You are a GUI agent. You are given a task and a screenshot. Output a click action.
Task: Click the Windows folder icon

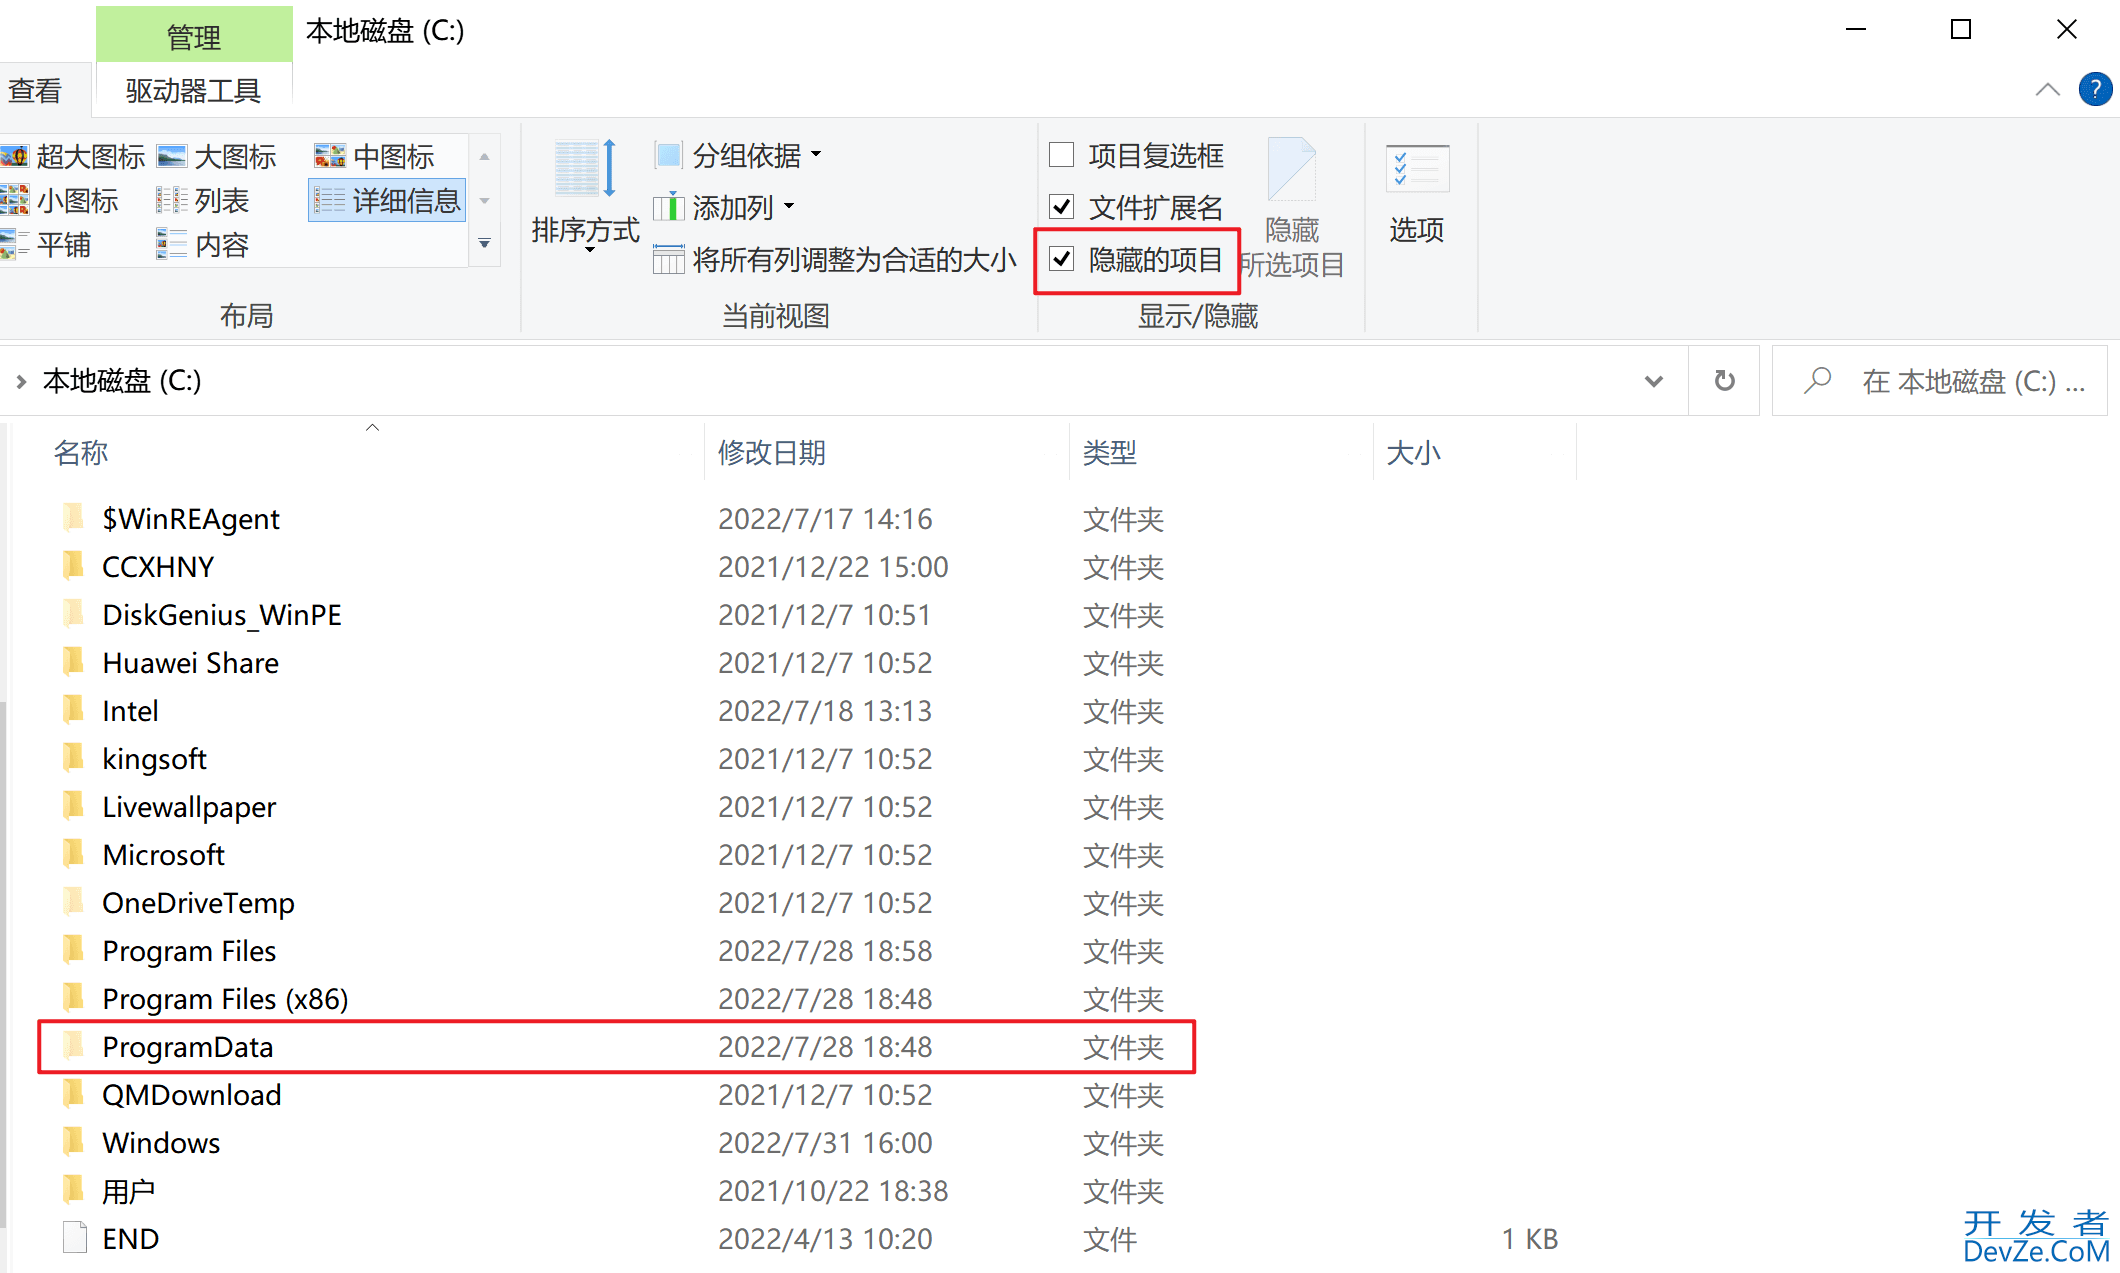[73, 1142]
